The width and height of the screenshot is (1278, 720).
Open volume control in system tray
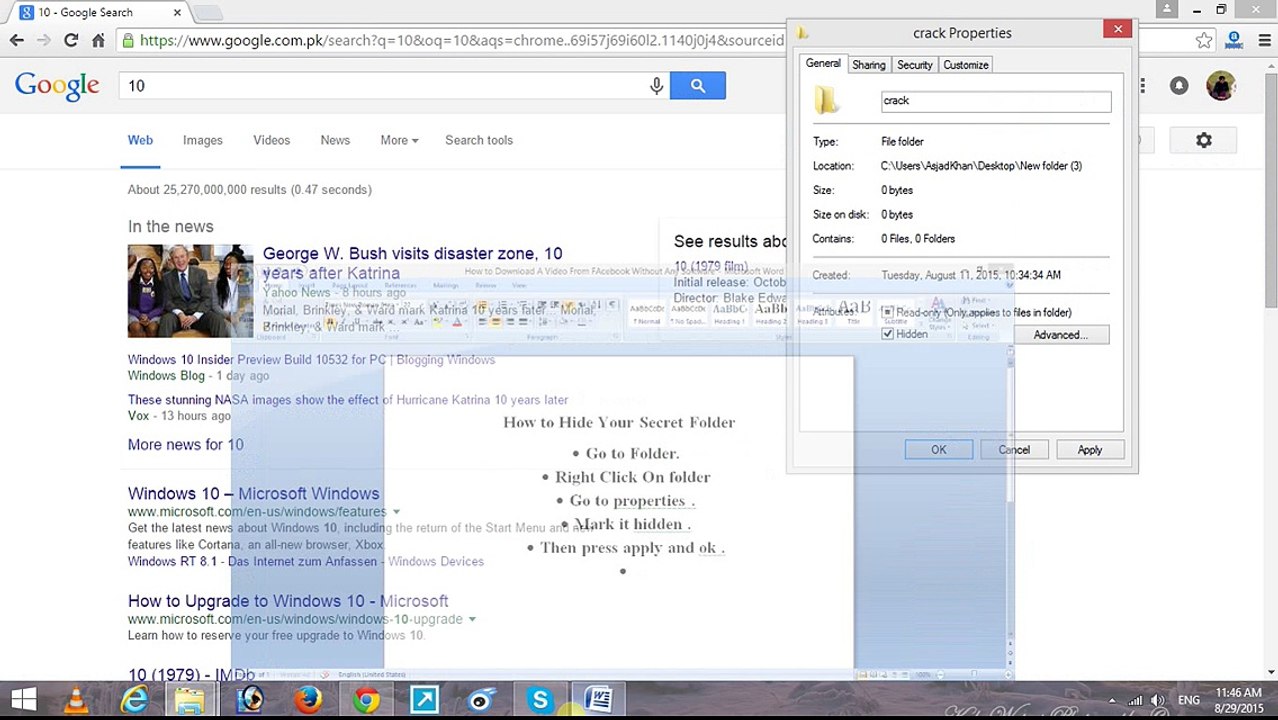coord(1158,700)
